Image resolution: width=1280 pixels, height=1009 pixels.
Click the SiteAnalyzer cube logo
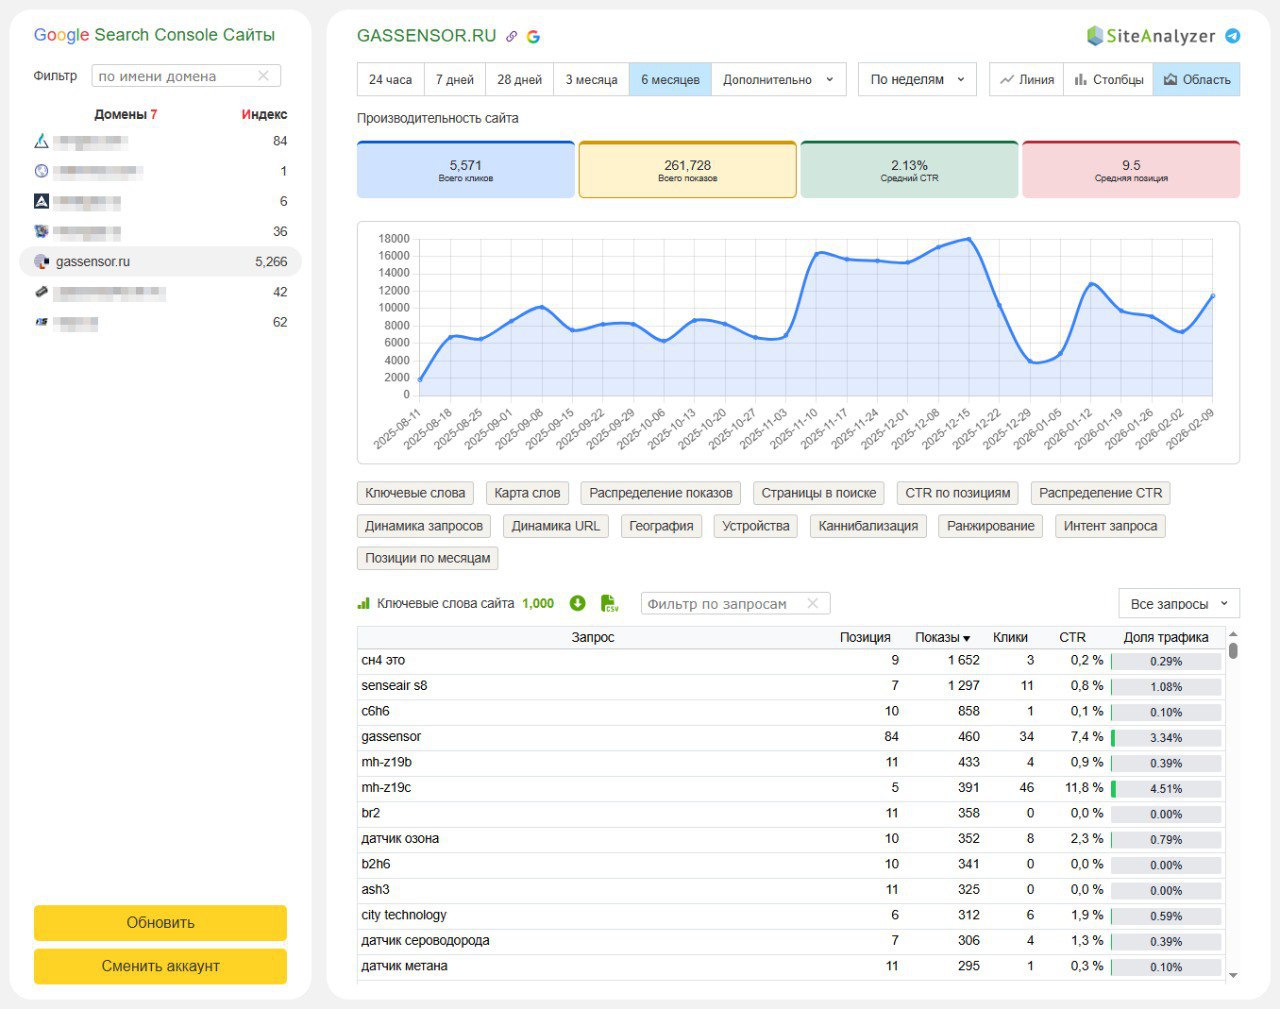1094,34
